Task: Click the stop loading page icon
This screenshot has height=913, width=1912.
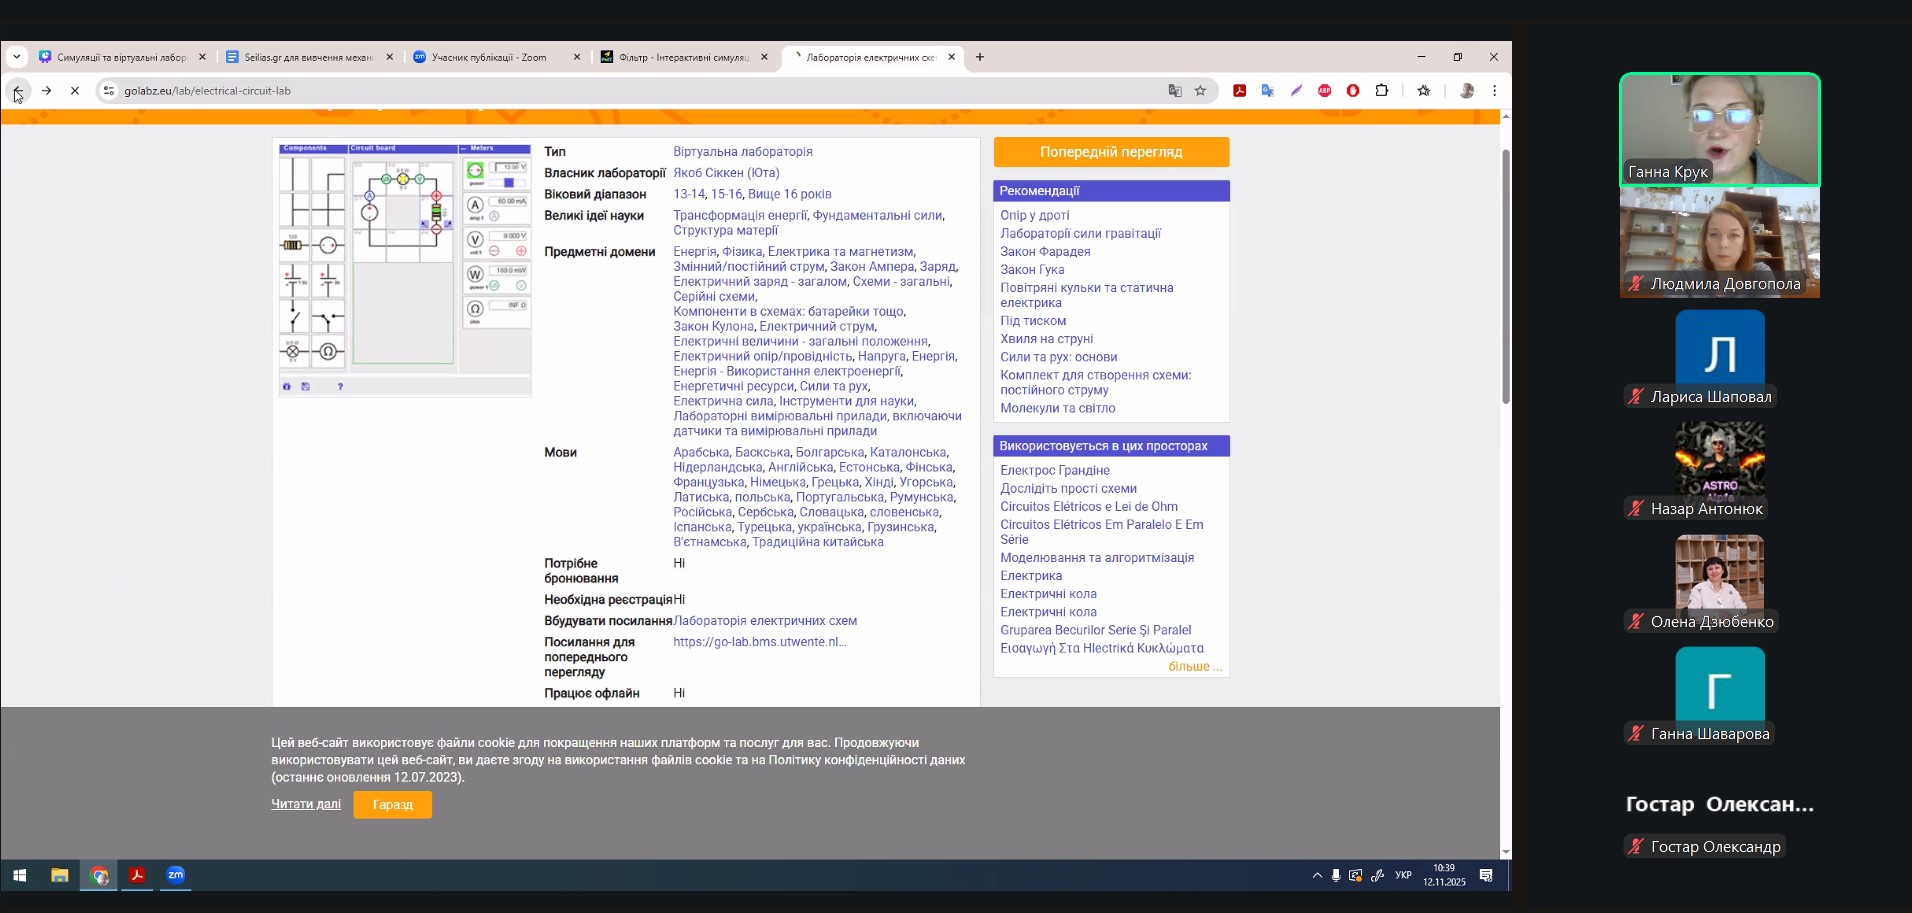Action: pyautogui.click(x=75, y=91)
